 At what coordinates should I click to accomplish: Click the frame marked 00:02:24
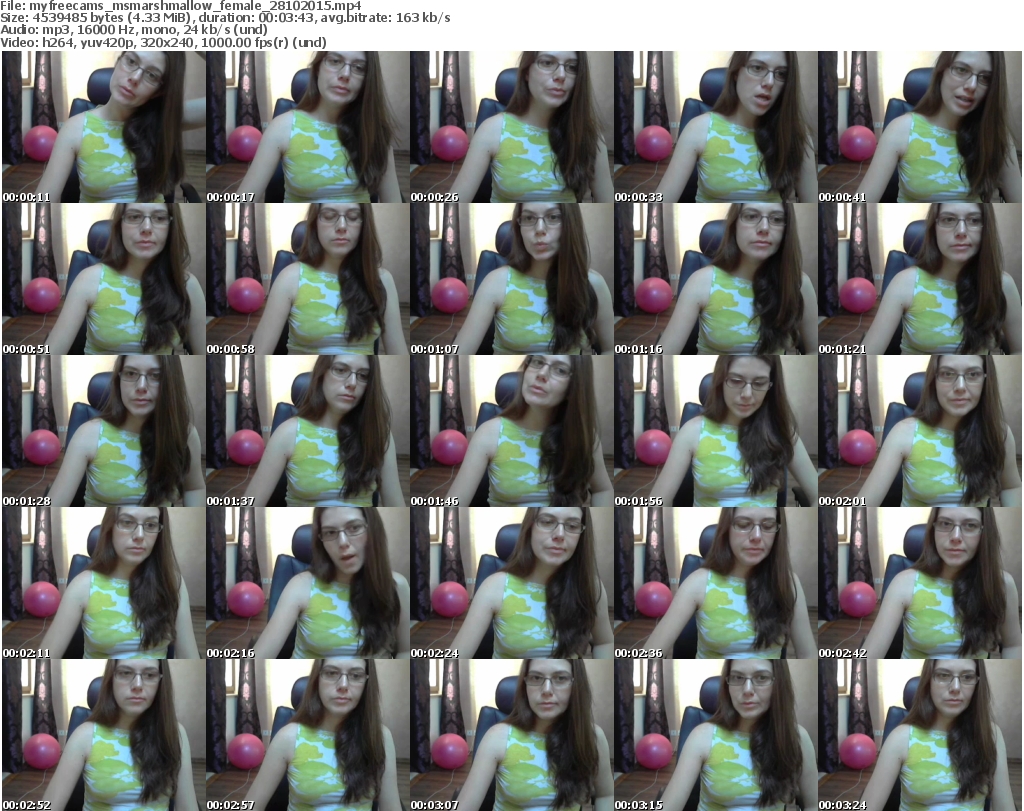[511, 583]
